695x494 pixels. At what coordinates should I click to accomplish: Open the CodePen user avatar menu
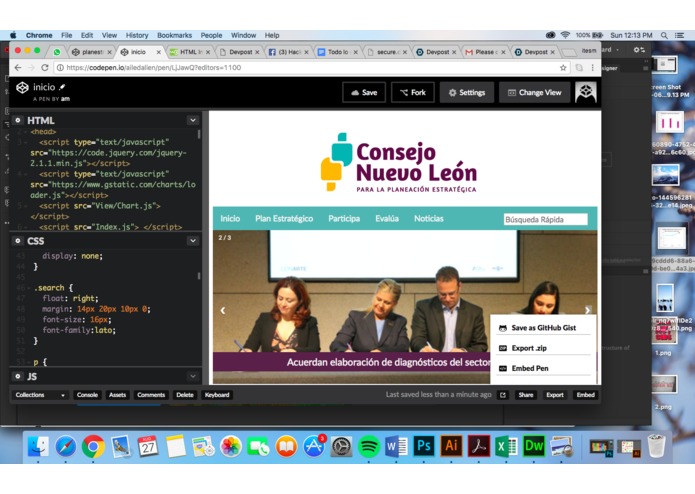click(x=586, y=92)
